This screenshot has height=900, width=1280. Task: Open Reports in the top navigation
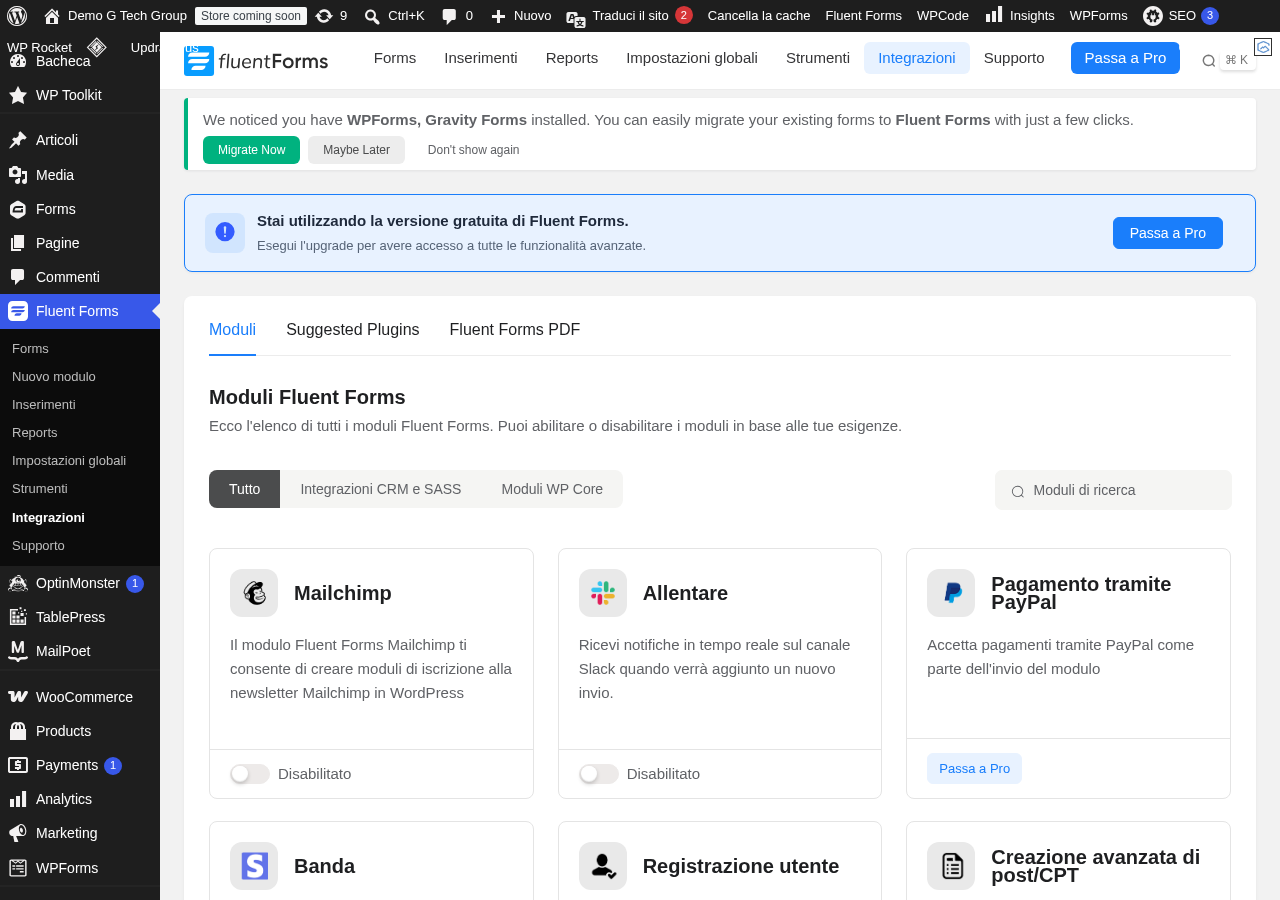click(x=572, y=58)
